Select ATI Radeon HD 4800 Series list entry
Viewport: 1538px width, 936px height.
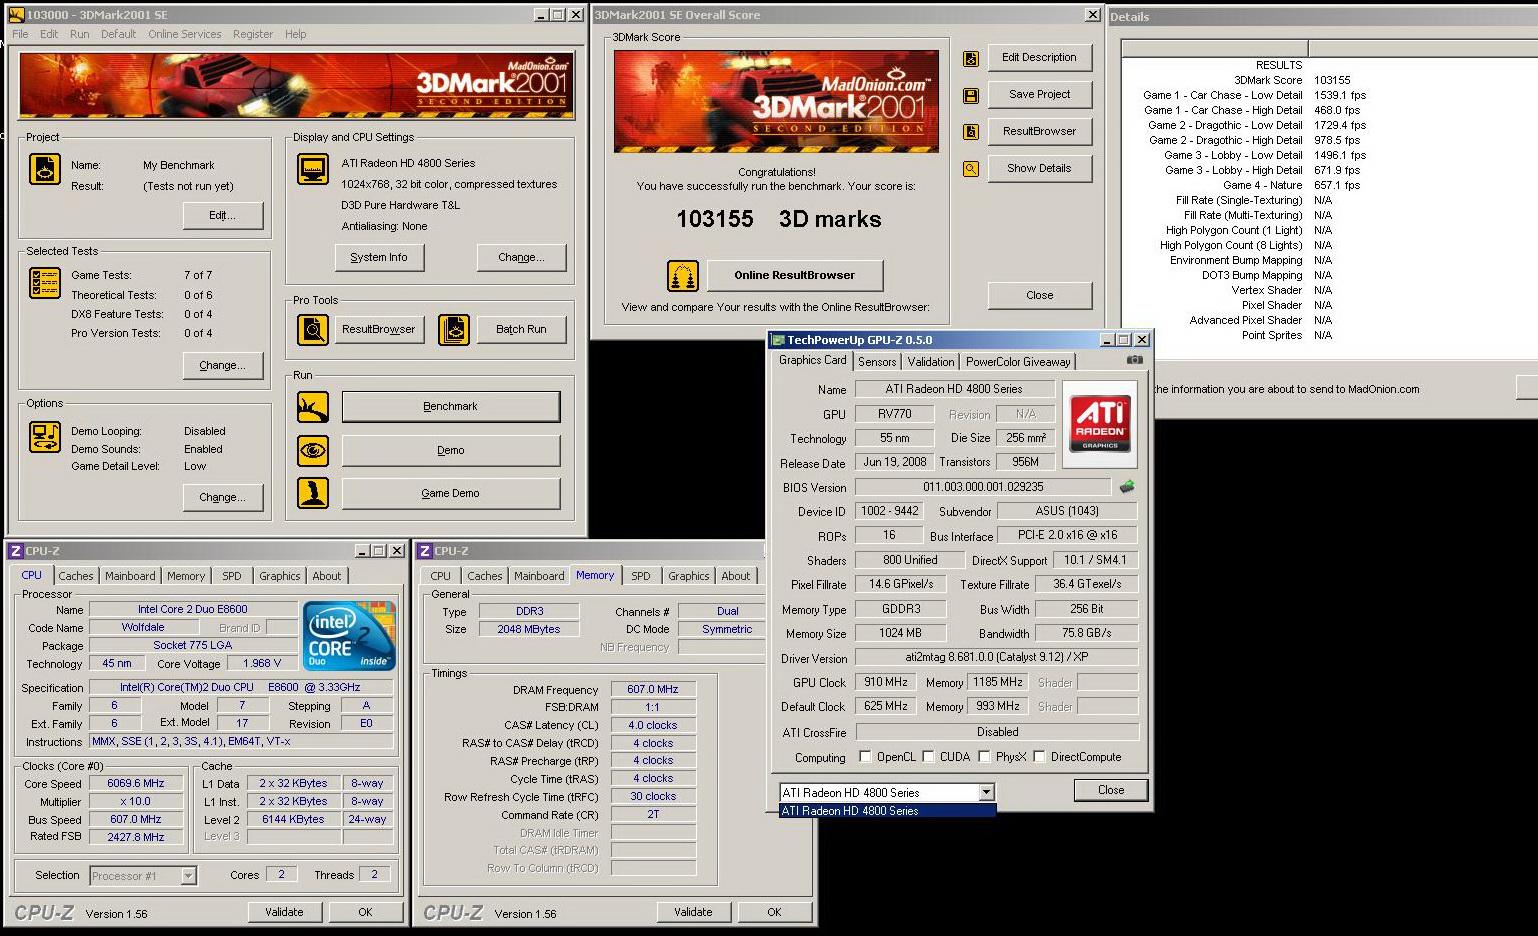pos(887,811)
